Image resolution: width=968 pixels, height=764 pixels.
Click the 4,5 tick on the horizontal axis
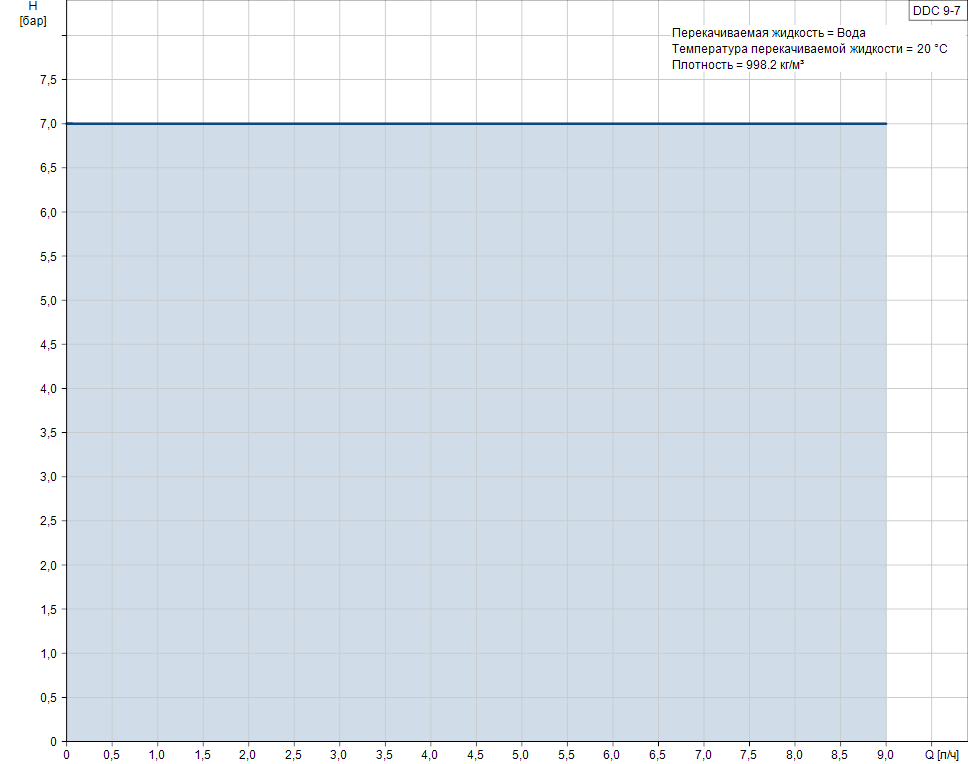476,755
